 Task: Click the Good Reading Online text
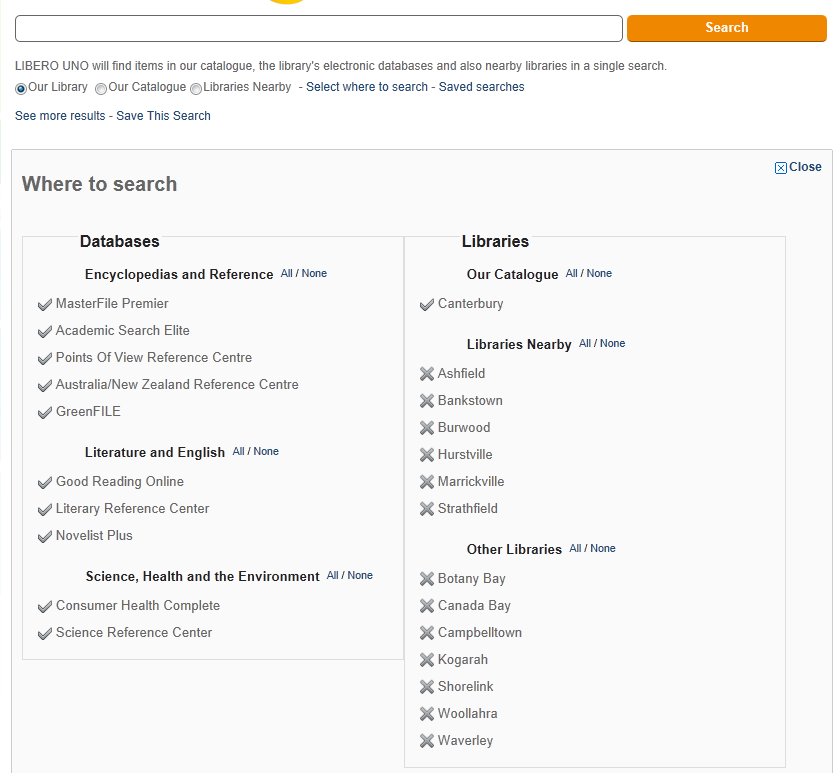[120, 482]
